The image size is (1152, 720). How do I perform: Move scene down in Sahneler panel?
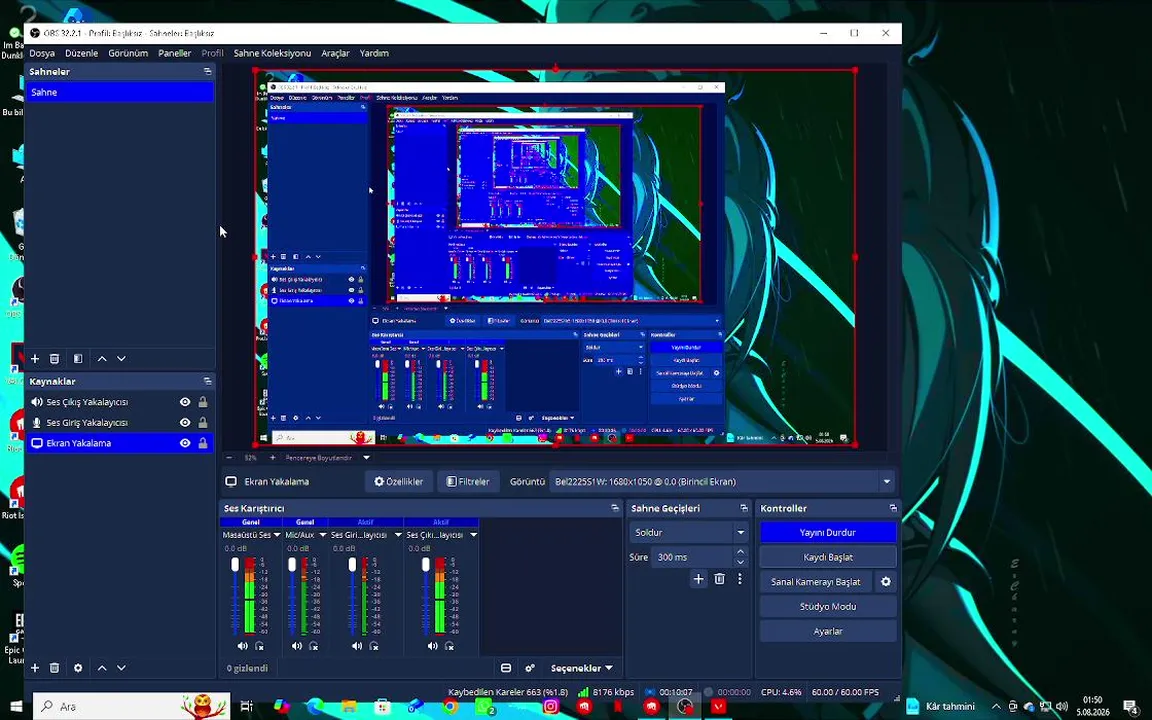121,359
